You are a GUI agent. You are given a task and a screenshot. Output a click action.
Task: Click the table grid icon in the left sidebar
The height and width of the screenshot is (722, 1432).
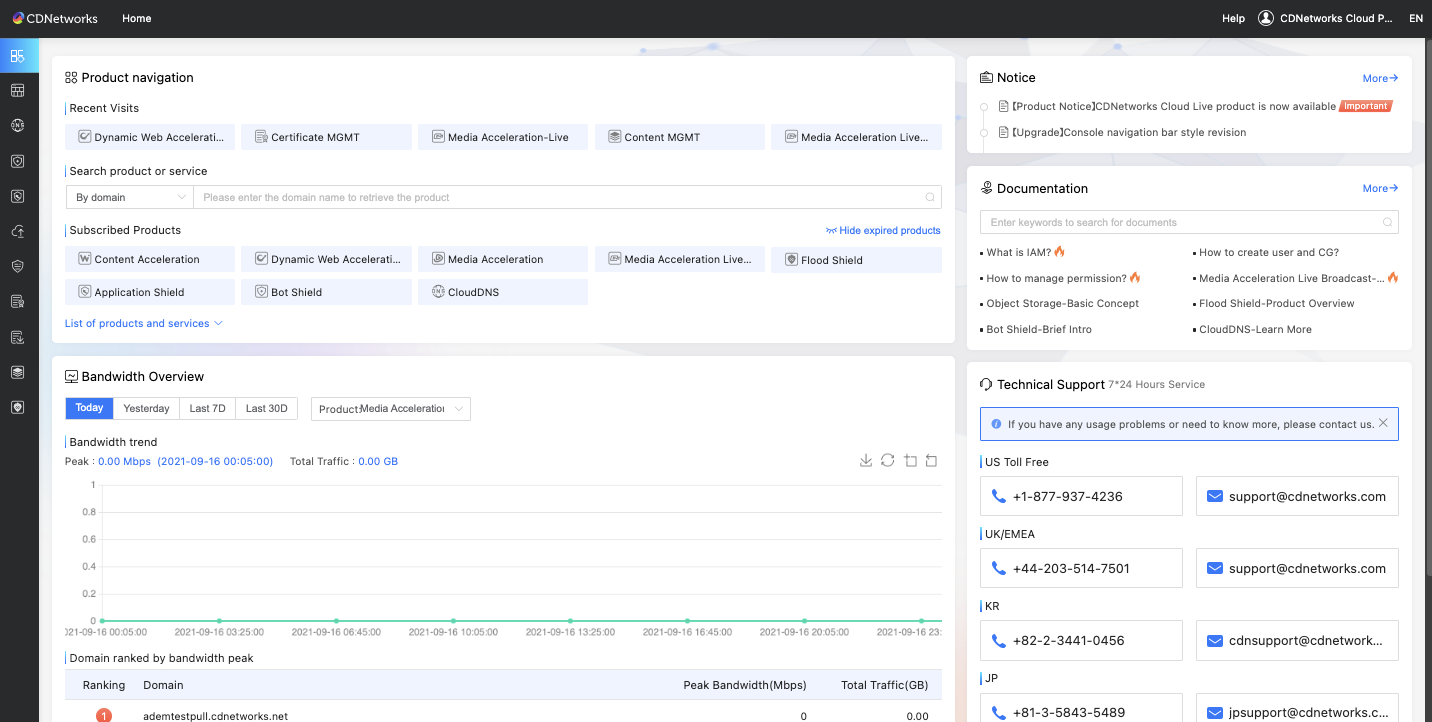point(18,91)
